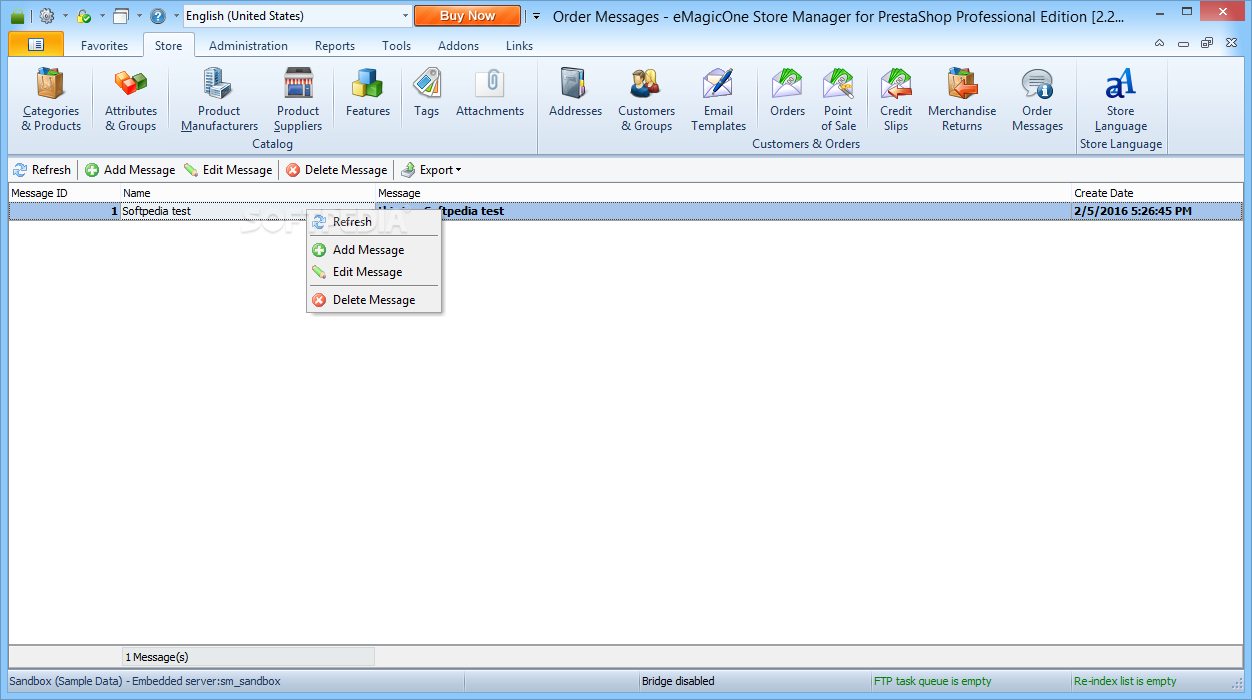Choose Add Message from the context menu

[x=374, y=250]
